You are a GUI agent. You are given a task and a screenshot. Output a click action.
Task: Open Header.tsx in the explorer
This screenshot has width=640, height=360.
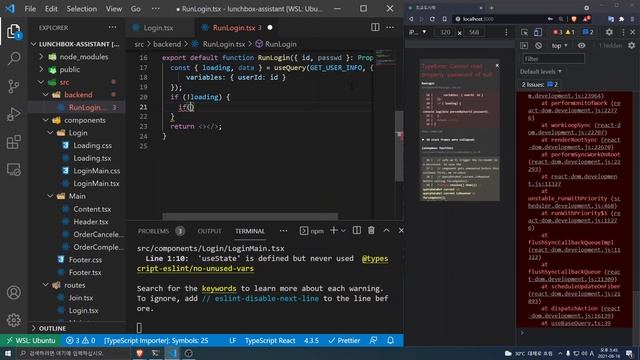[90, 222]
